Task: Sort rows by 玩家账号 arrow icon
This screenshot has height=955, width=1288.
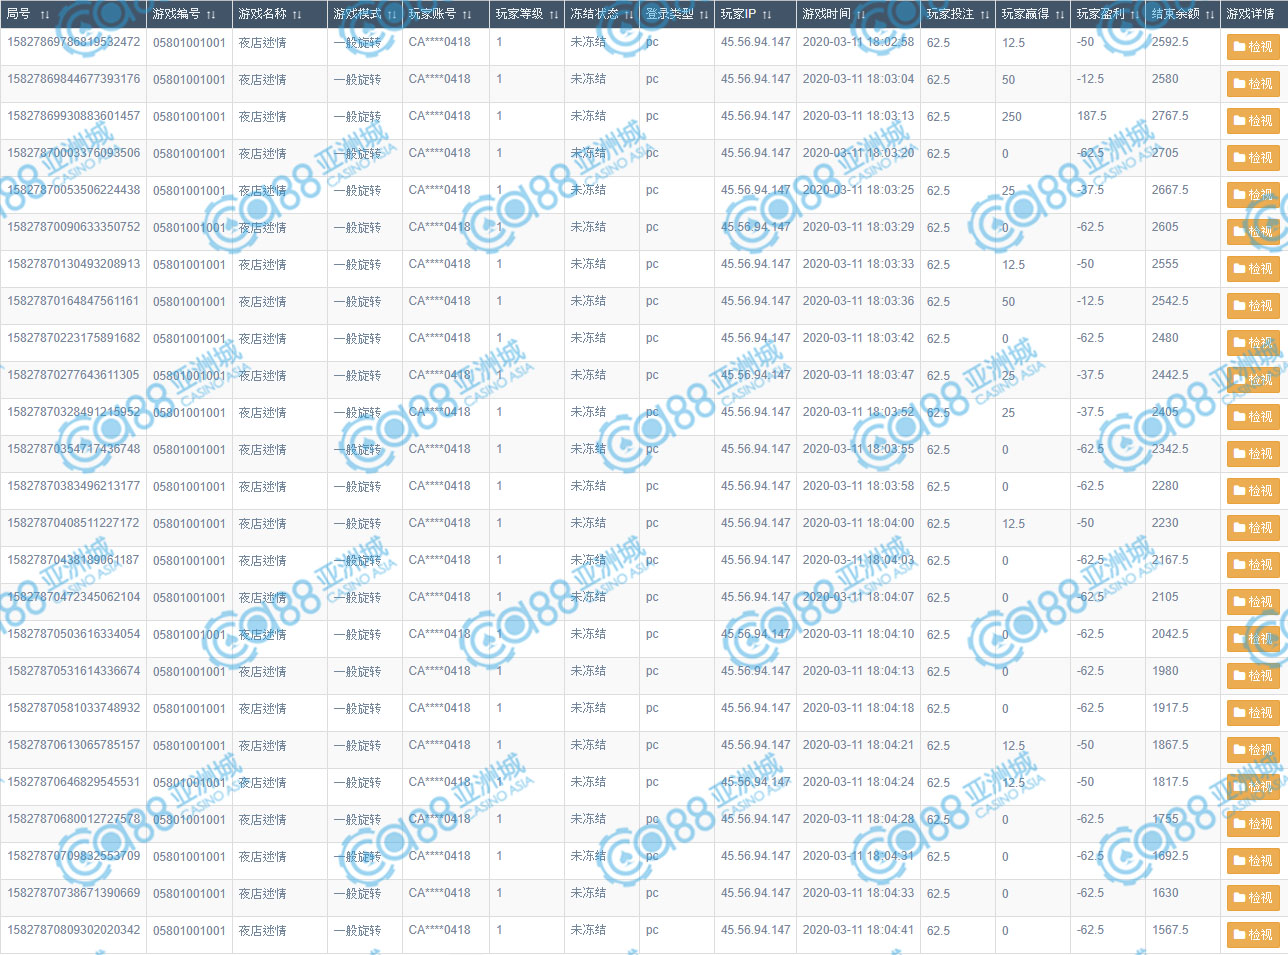Action: (x=467, y=15)
